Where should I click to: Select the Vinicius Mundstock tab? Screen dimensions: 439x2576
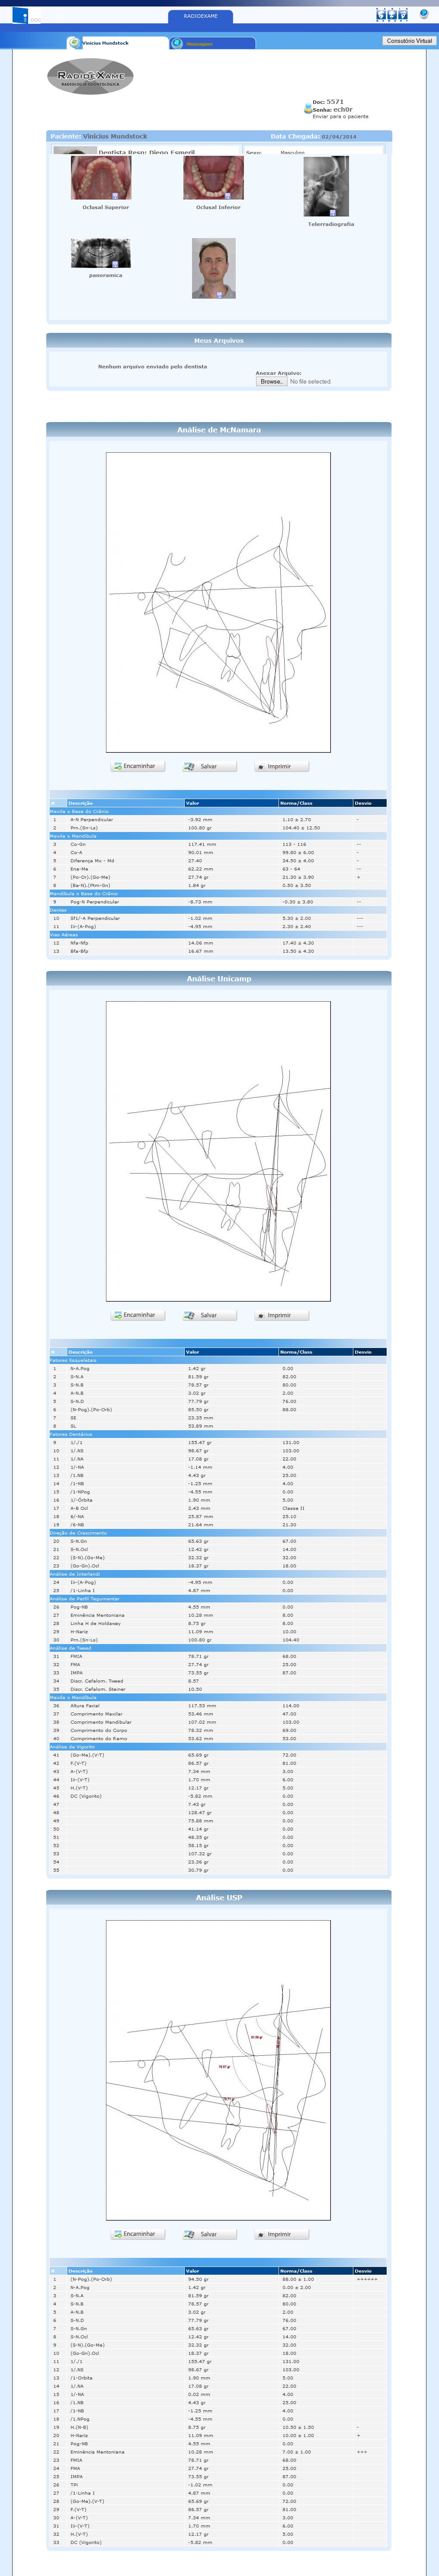105,43
